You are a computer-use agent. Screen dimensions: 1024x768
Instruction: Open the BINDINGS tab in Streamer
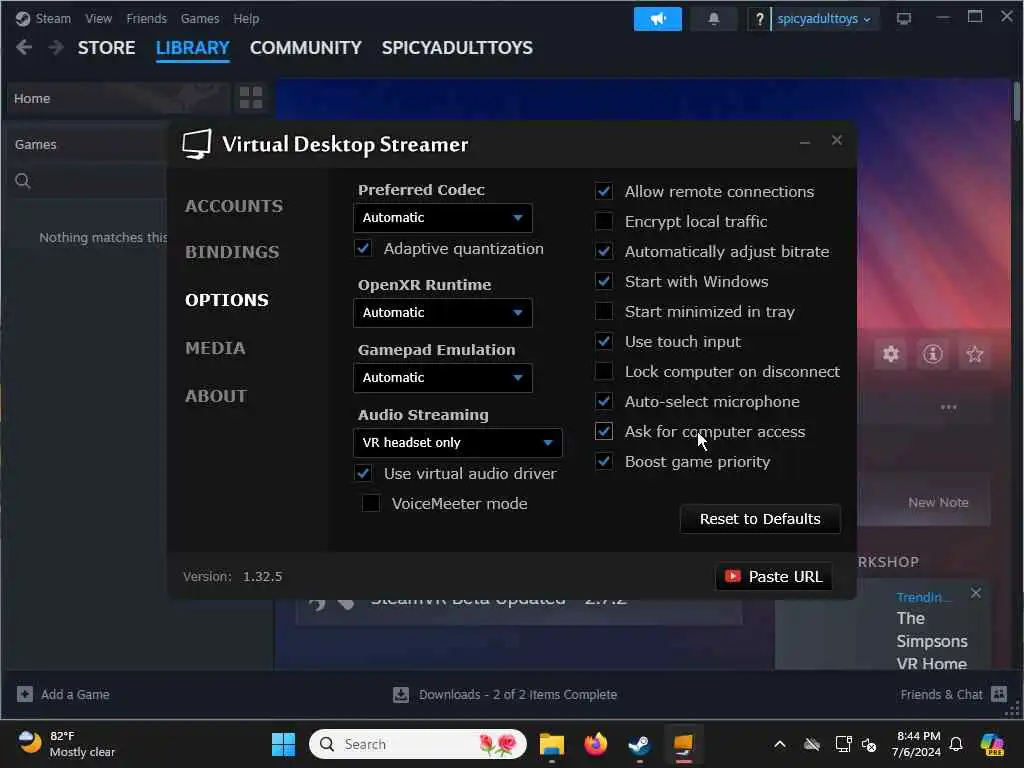pos(232,252)
